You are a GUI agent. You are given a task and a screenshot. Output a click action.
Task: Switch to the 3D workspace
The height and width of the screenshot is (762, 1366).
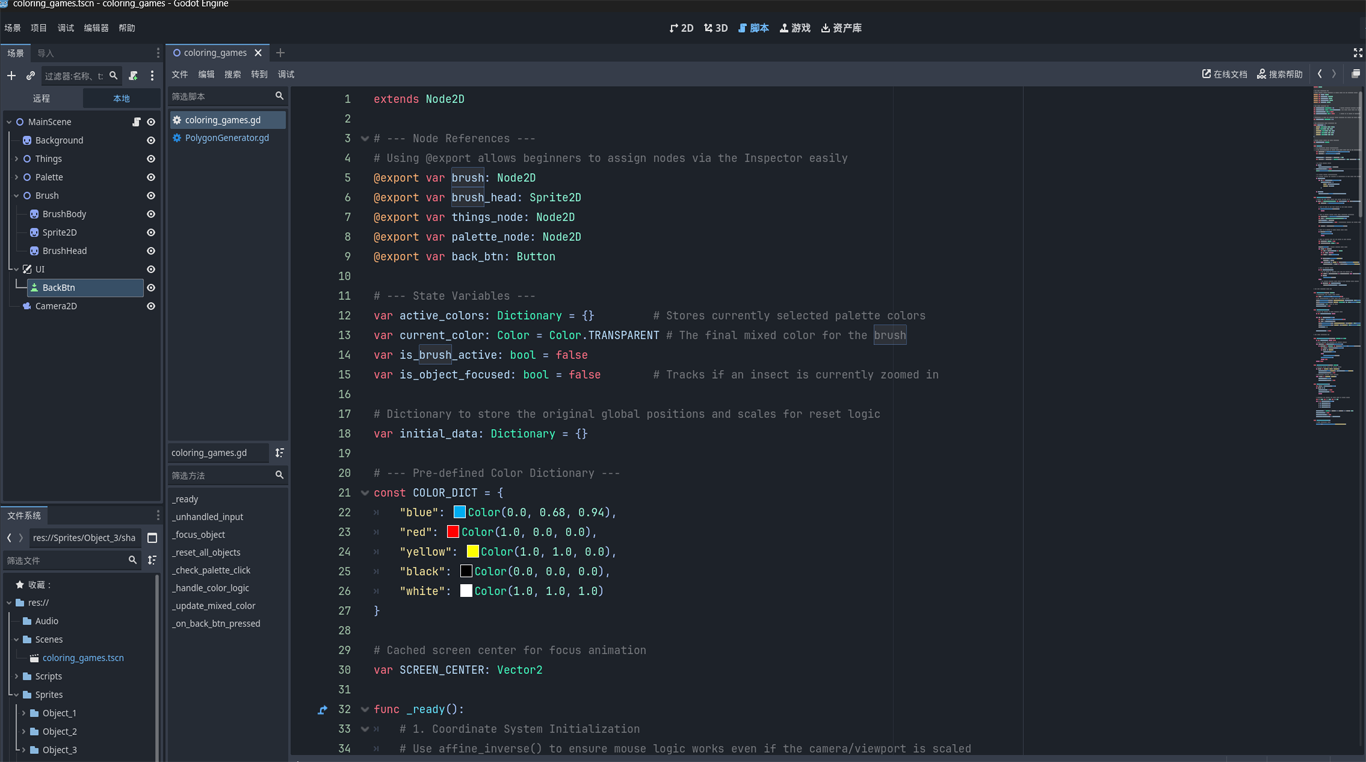pyautogui.click(x=716, y=28)
